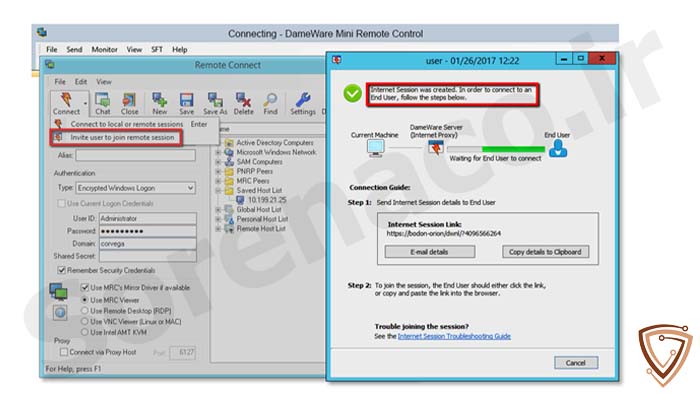
Task: Enable Connect via Proxy Host checkbox
Action: tap(64, 352)
